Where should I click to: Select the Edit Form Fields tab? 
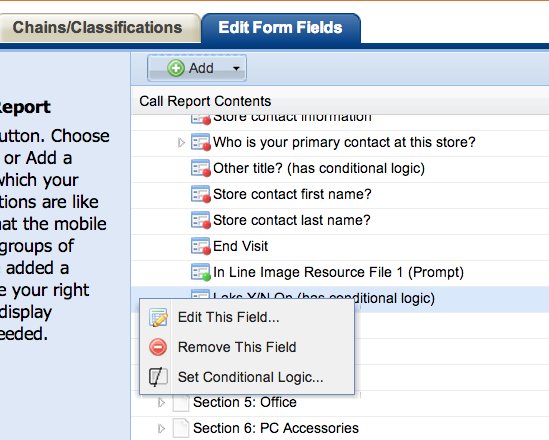(x=280, y=28)
